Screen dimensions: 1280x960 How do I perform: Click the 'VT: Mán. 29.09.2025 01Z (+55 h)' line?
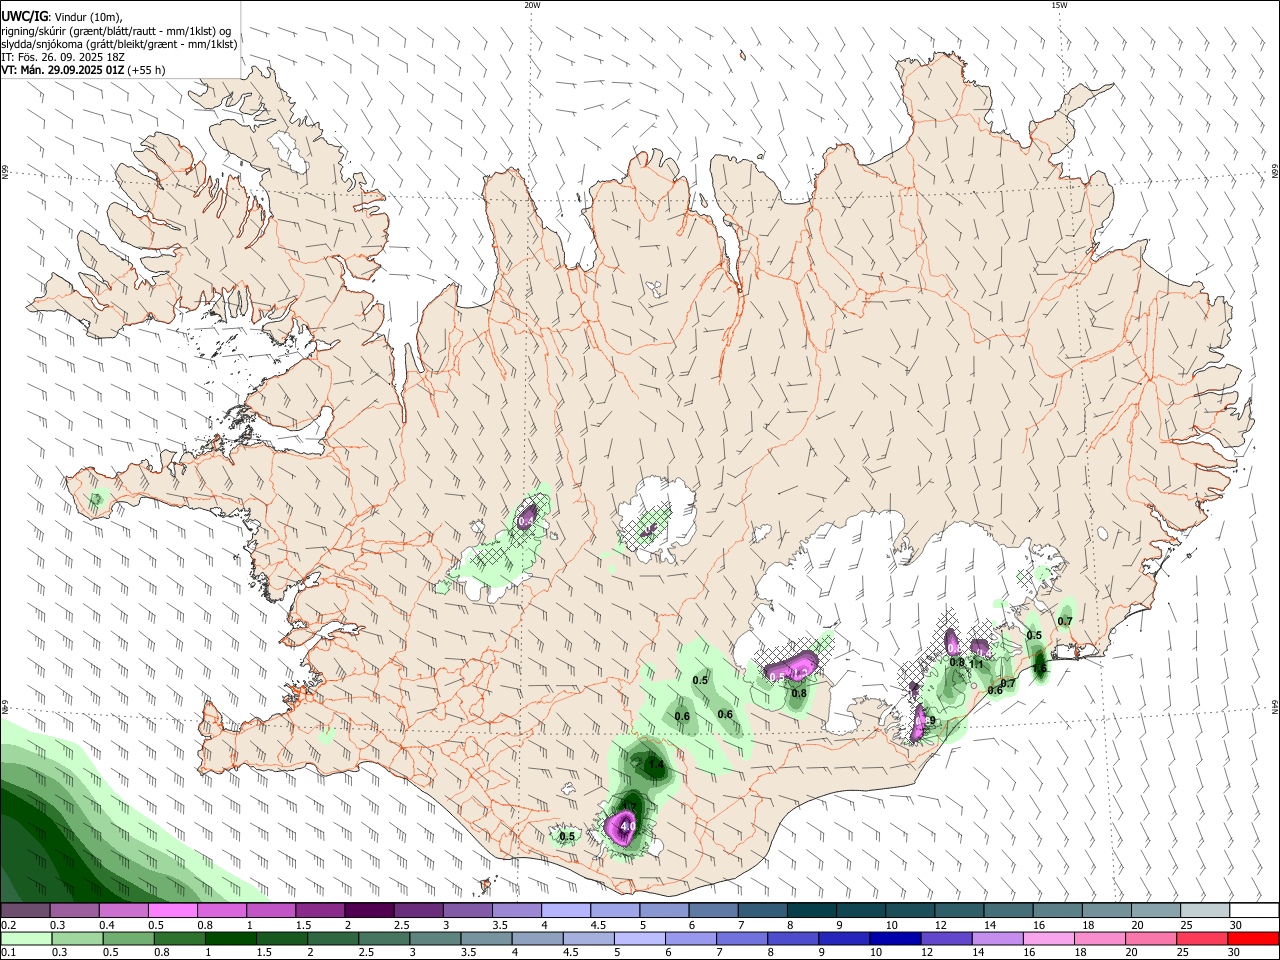click(83, 70)
